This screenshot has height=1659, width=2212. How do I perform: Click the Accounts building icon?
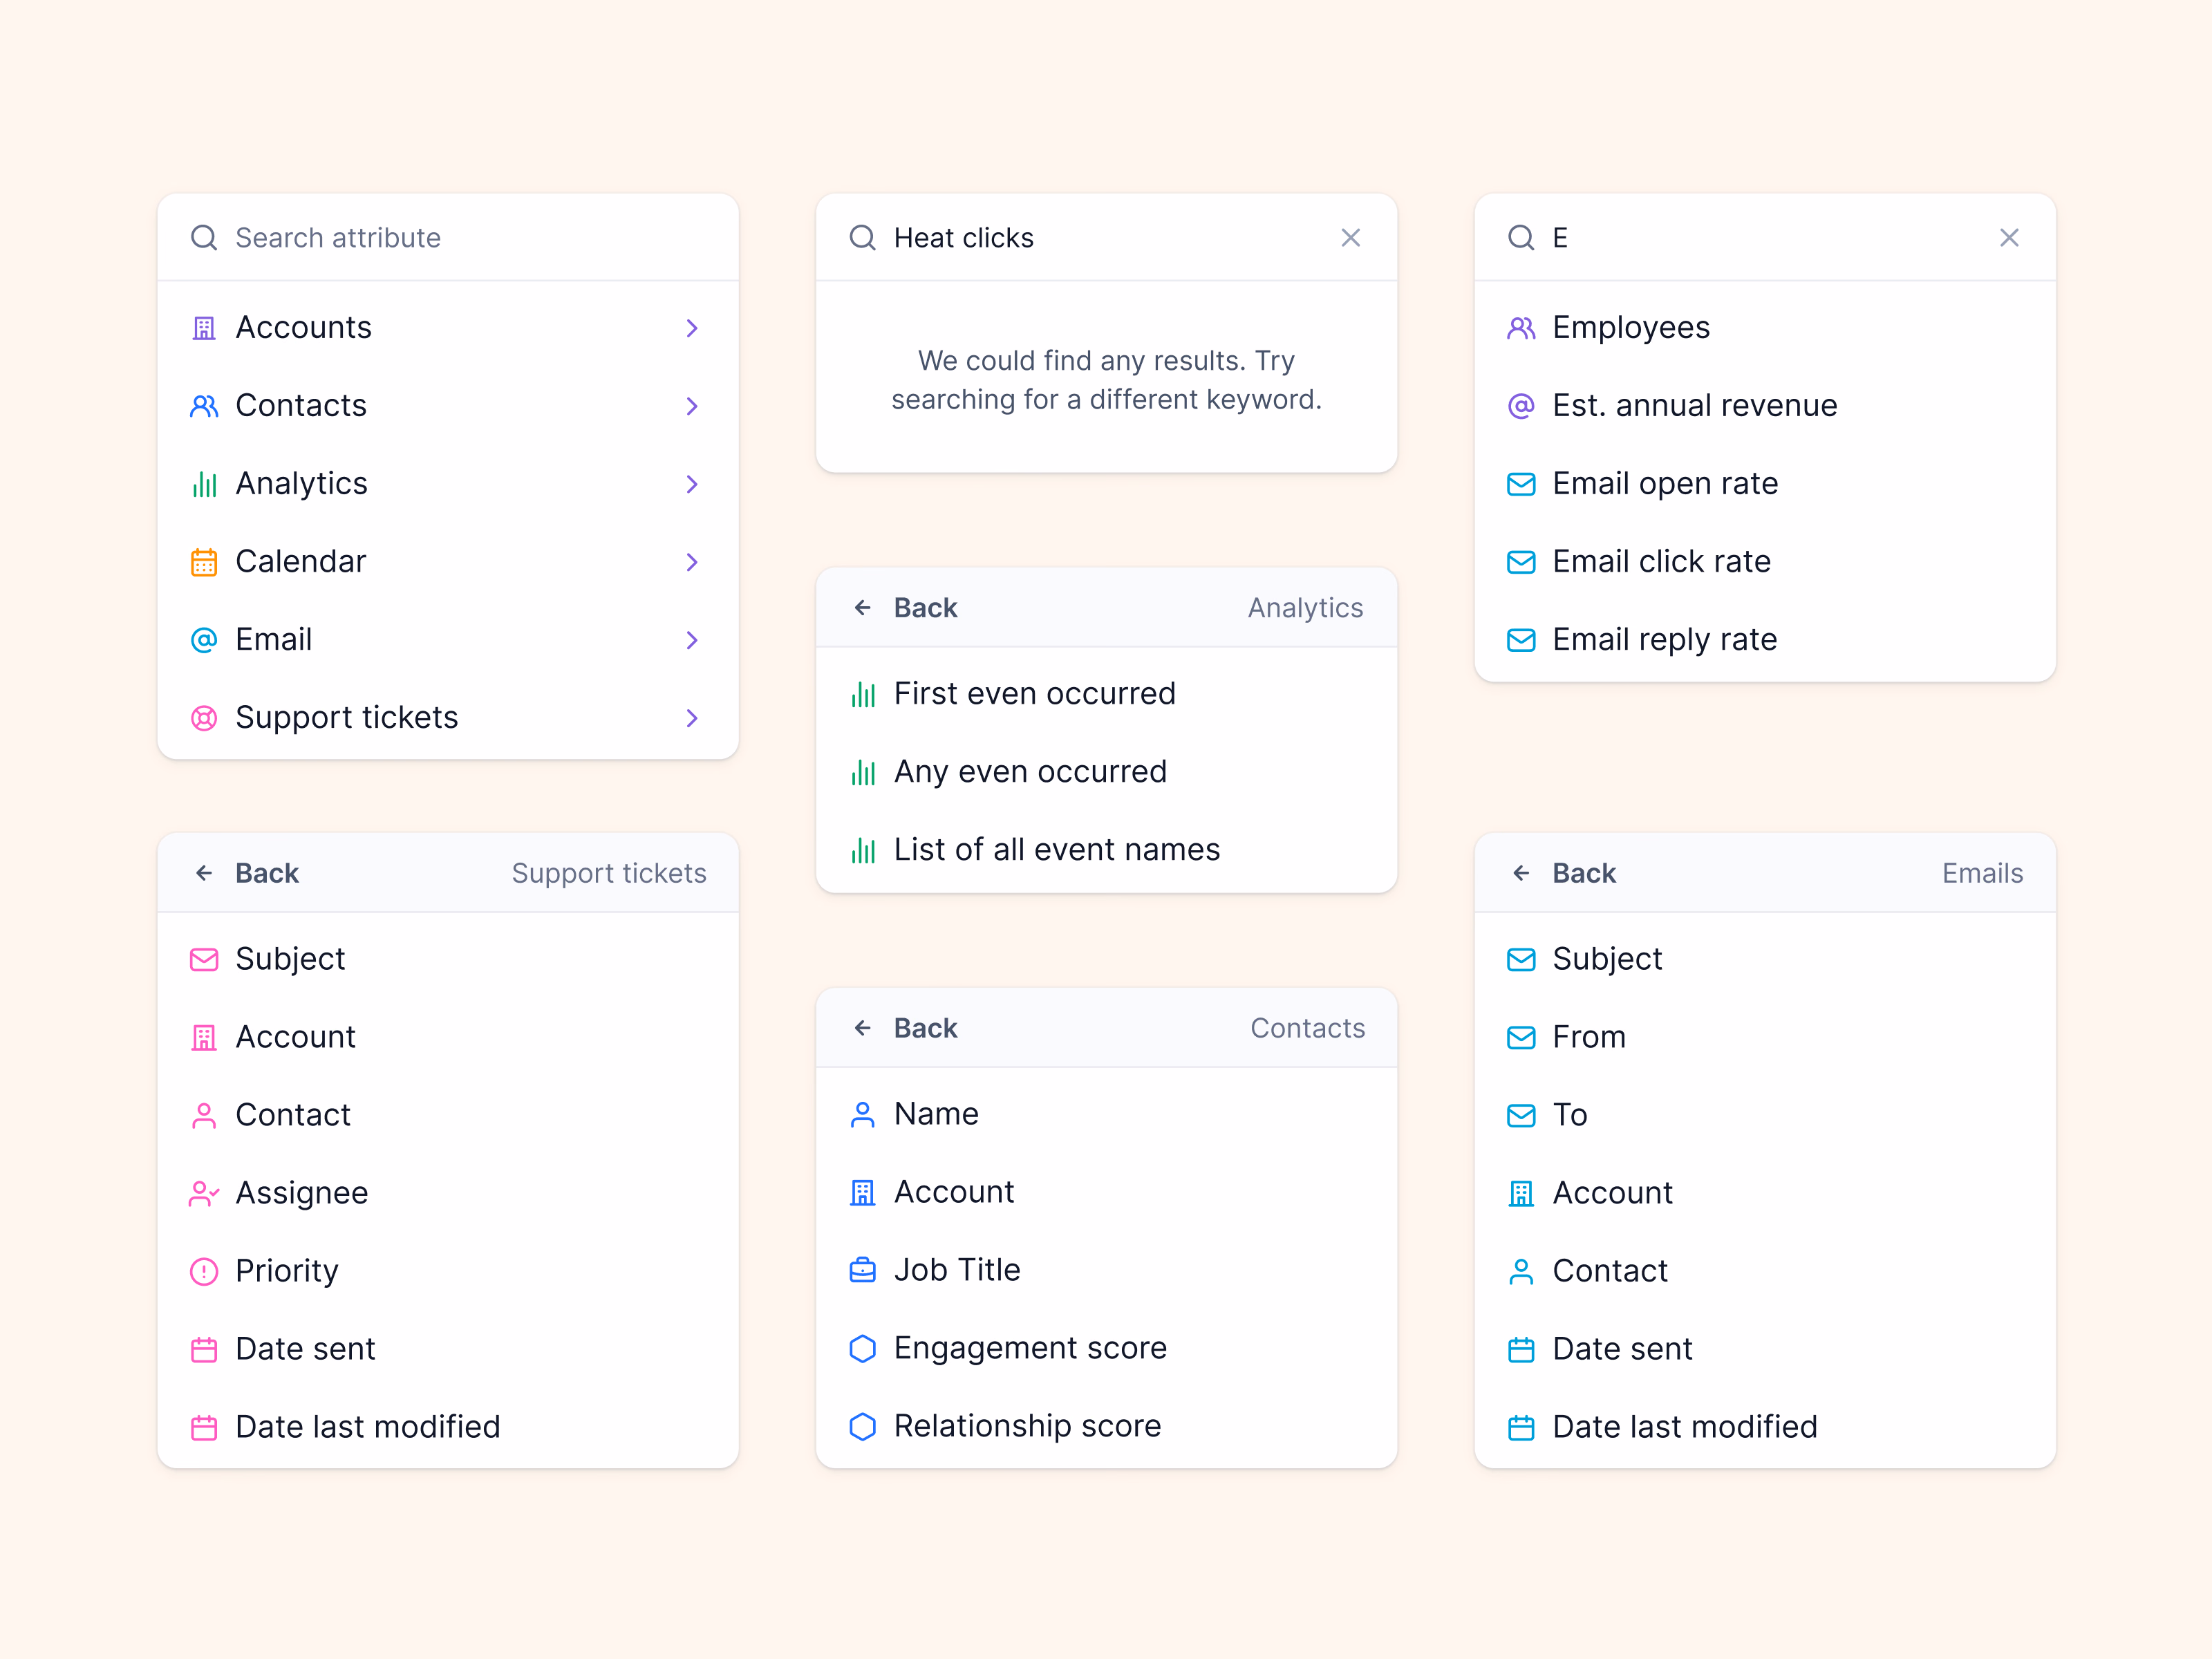[204, 328]
